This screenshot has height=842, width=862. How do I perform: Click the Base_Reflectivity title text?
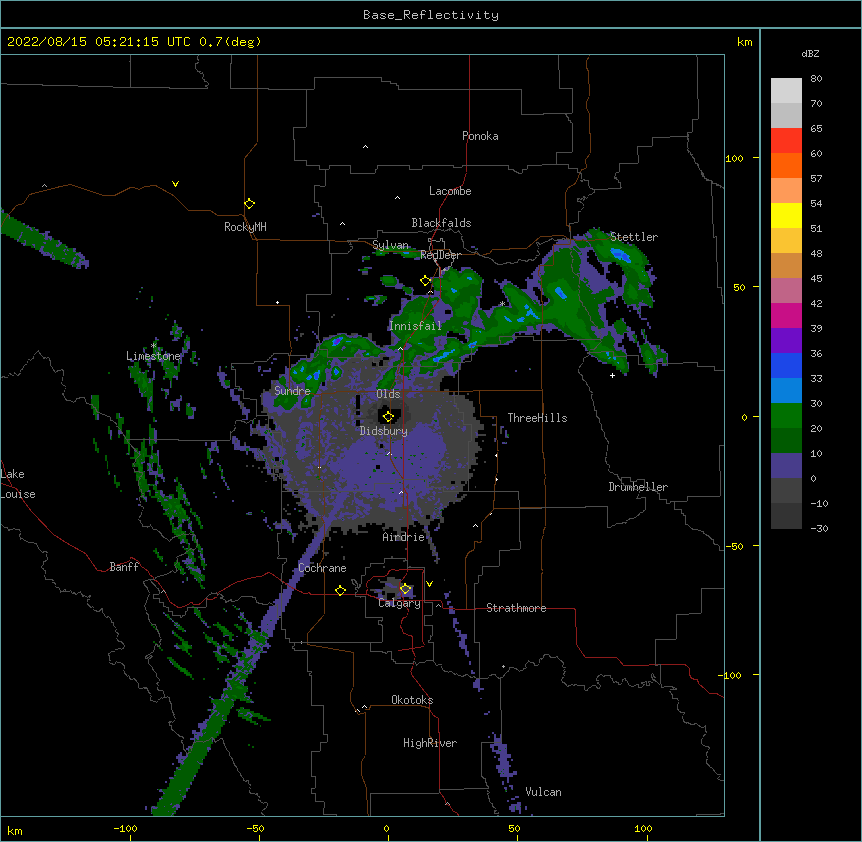(430, 15)
